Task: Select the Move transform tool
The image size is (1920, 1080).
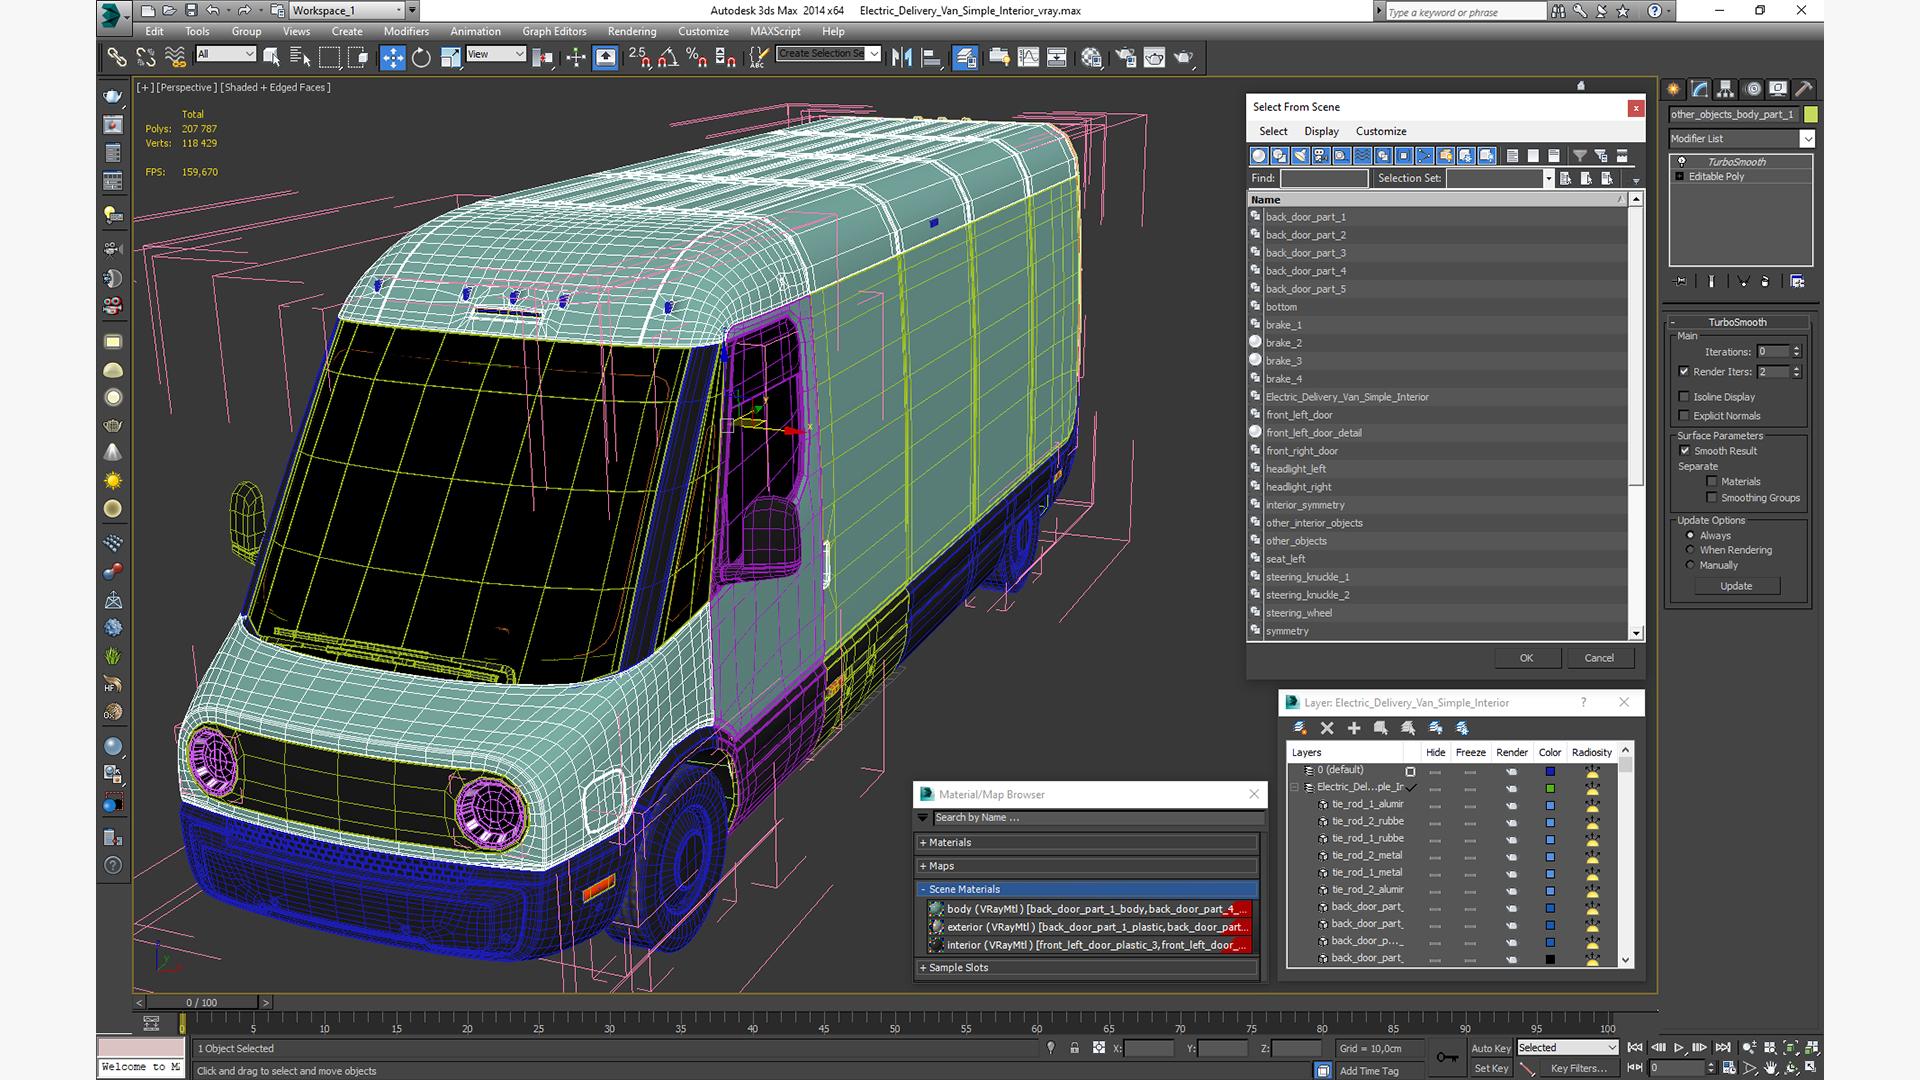Action: [392, 58]
